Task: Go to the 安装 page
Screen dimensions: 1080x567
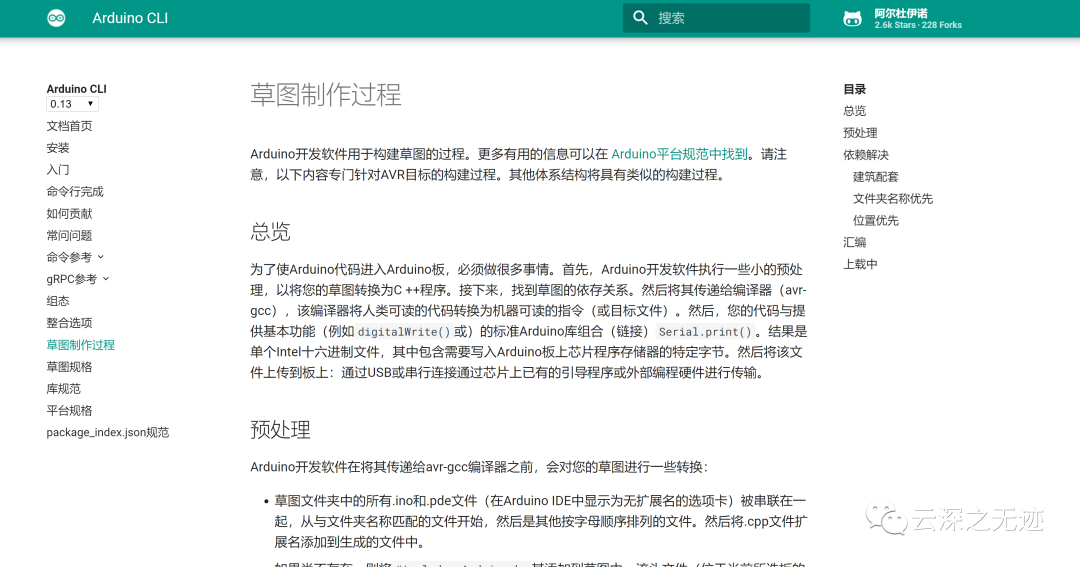Action: 58,147
